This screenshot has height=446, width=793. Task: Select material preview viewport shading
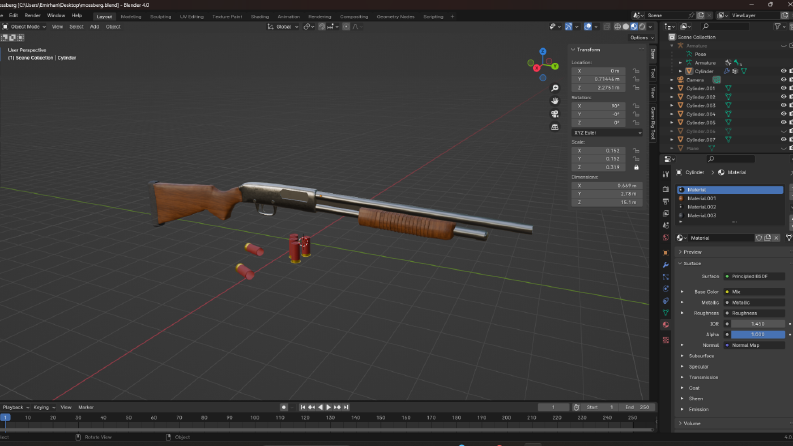coord(634,27)
